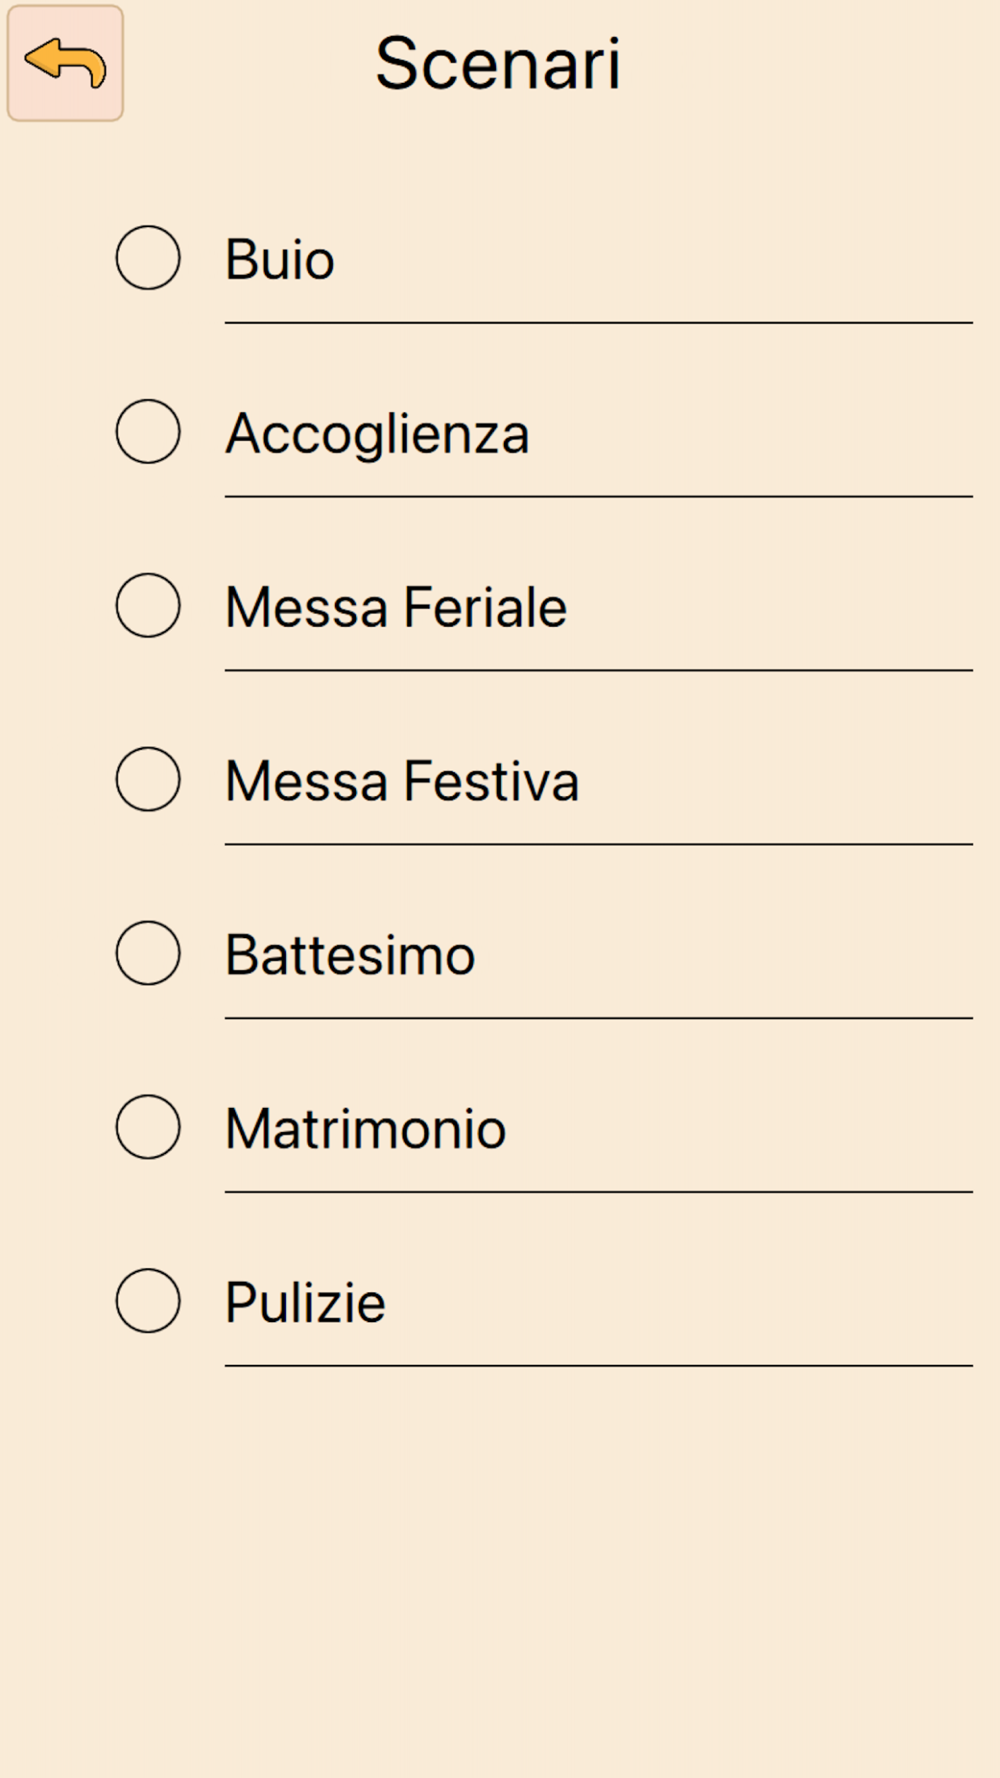The image size is (1000, 1778).
Task: Click the Battesimo scenario name
Action: point(350,955)
